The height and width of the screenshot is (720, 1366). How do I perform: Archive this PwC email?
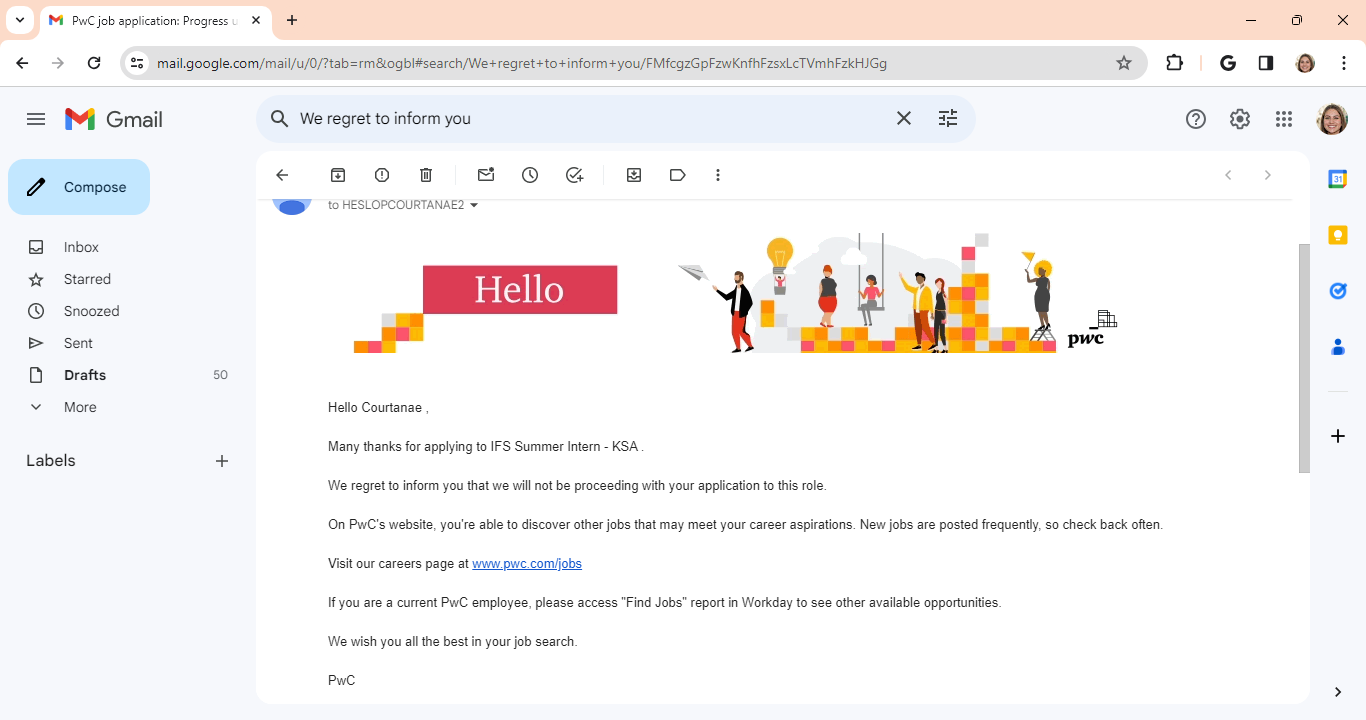(x=338, y=175)
